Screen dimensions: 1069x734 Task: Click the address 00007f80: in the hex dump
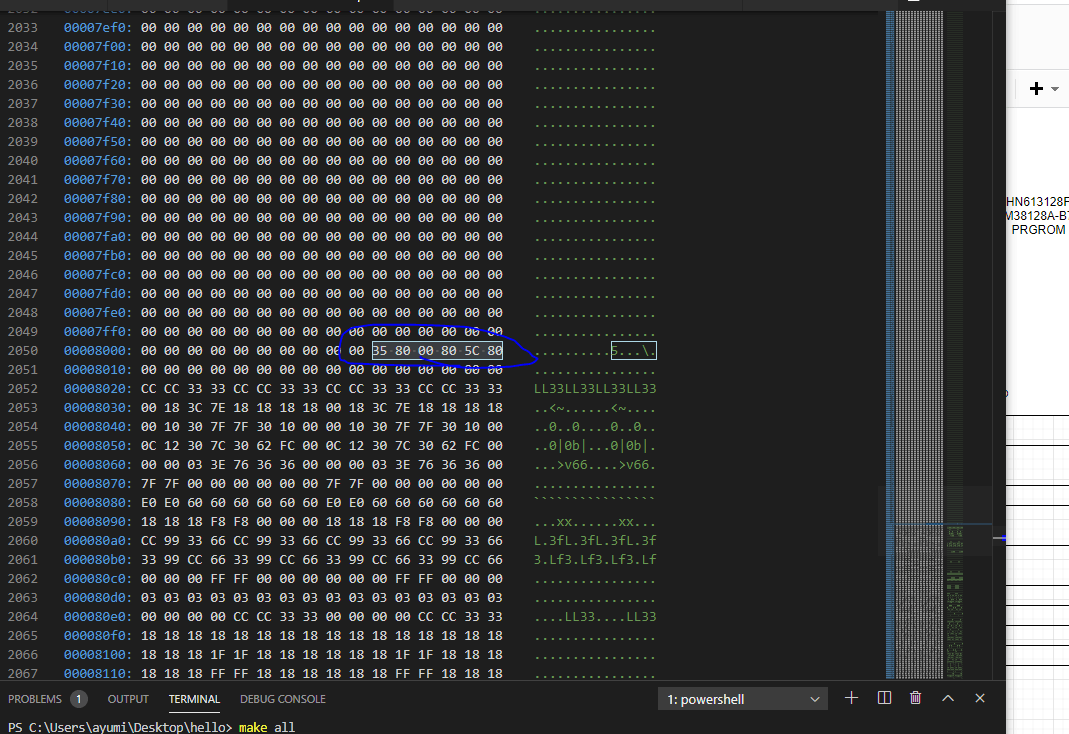tap(98, 198)
